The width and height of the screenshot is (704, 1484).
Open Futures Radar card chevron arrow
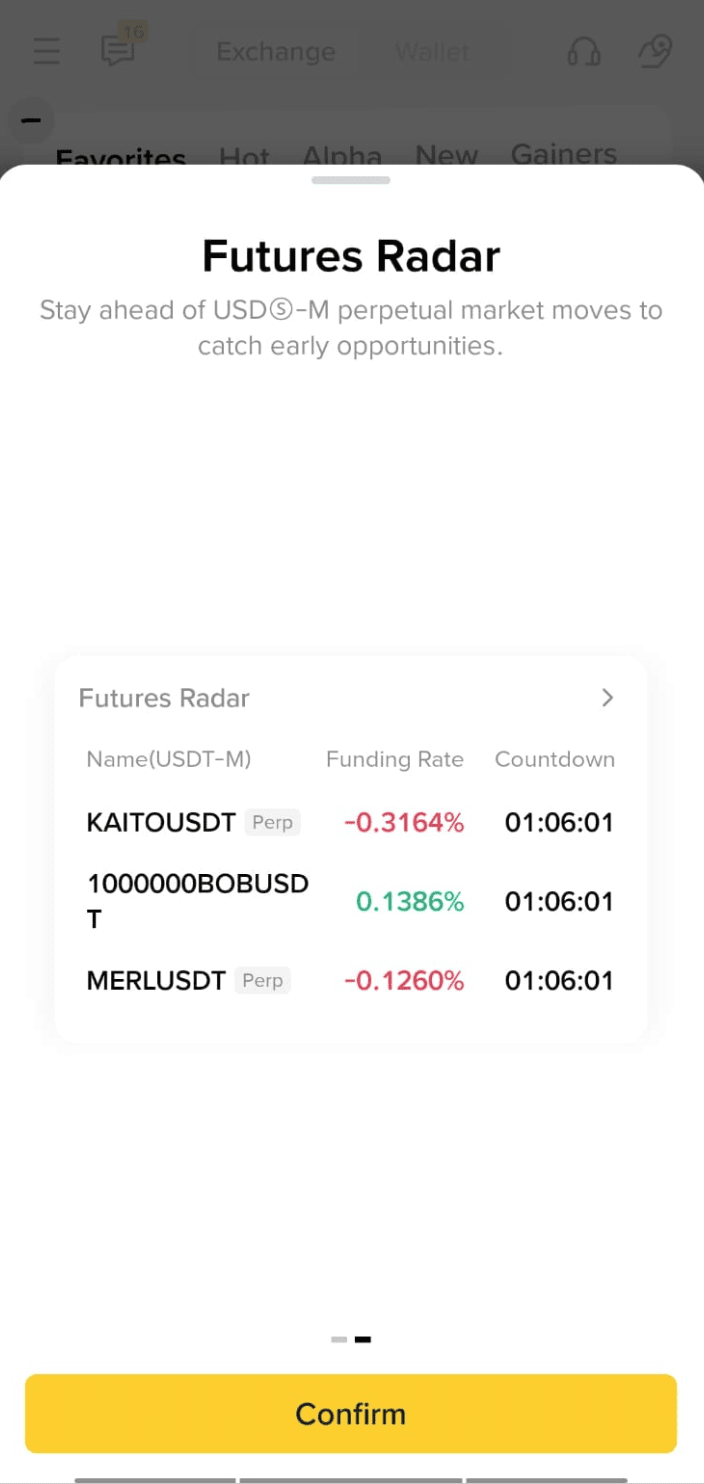(x=607, y=698)
